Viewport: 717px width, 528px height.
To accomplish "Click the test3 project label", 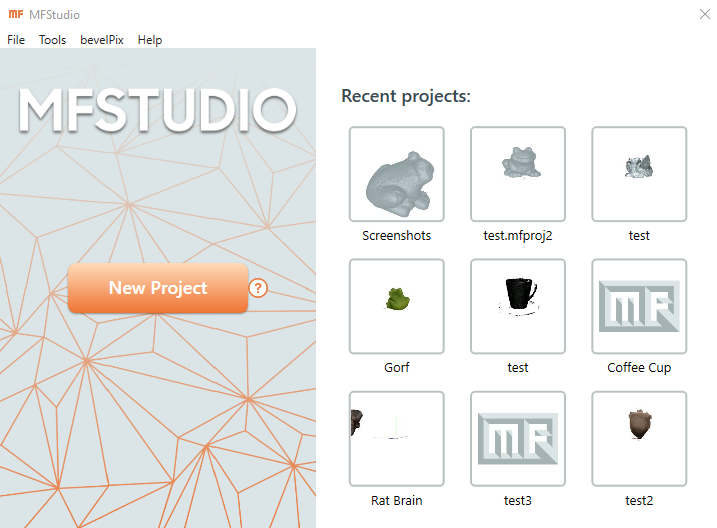I will pyautogui.click(x=518, y=501).
